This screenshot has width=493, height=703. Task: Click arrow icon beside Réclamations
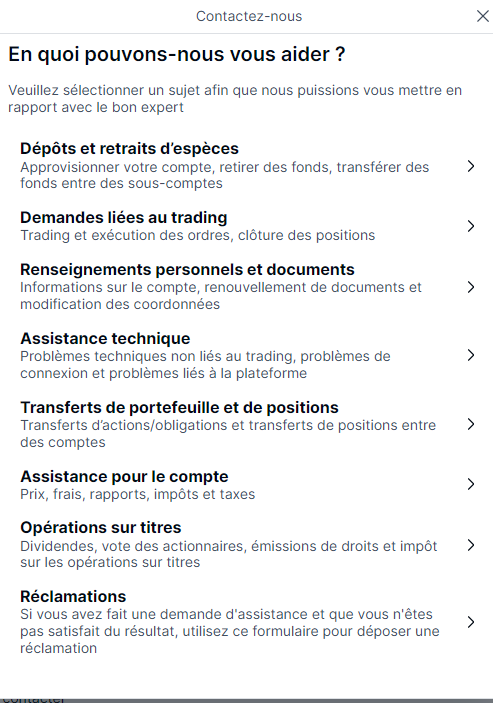click(471, 622)
